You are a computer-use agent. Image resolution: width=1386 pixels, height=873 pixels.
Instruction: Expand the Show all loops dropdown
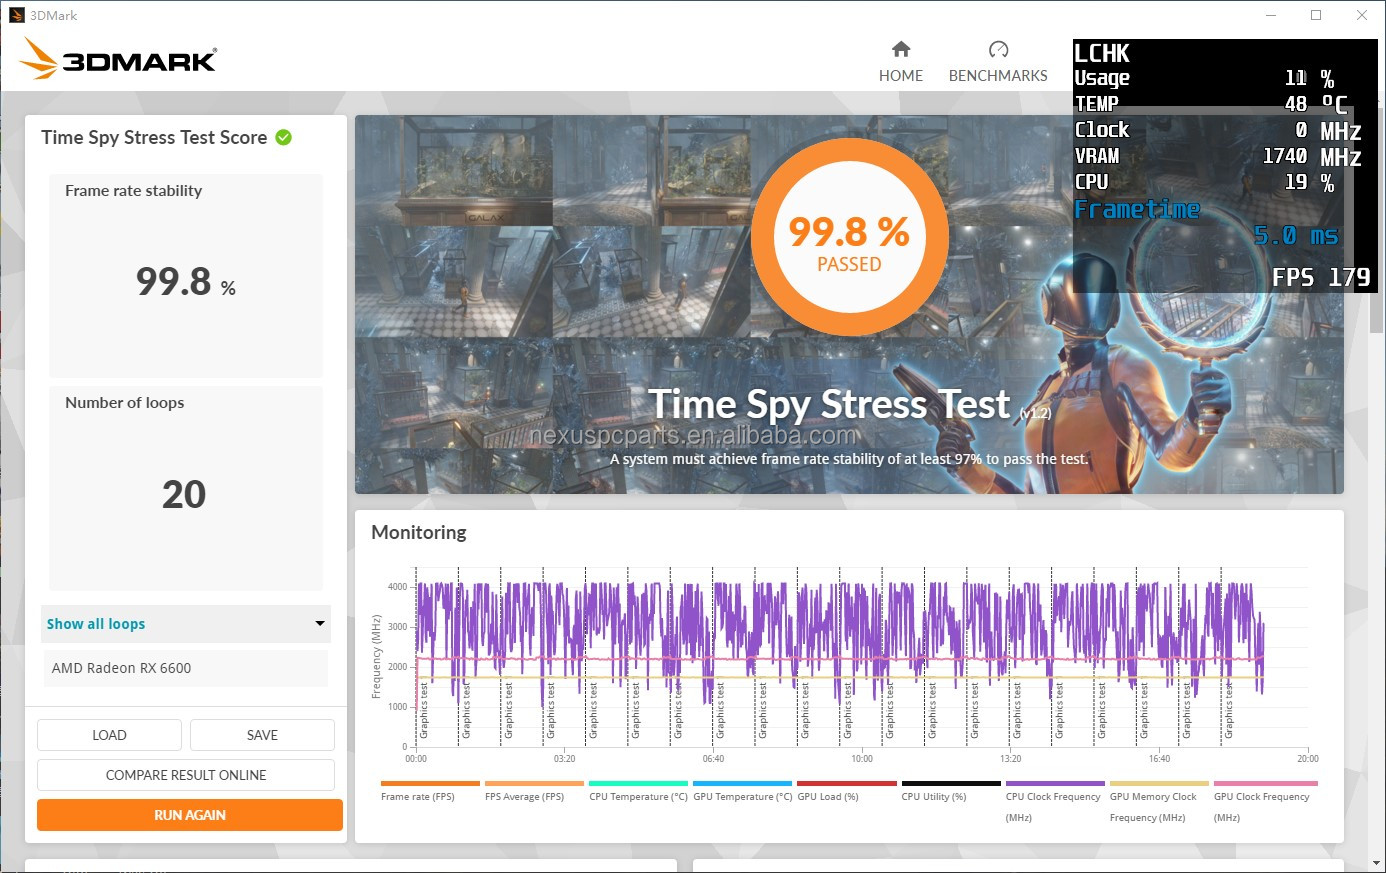(185, 624)
